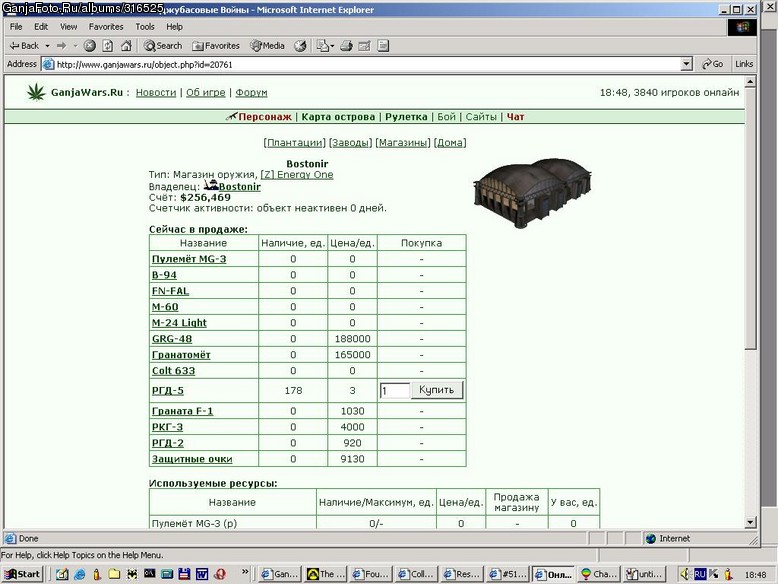Click the page scrollbar down arrow
The width and height of the screenshot is (778, 584).
(x=750, y=522)
